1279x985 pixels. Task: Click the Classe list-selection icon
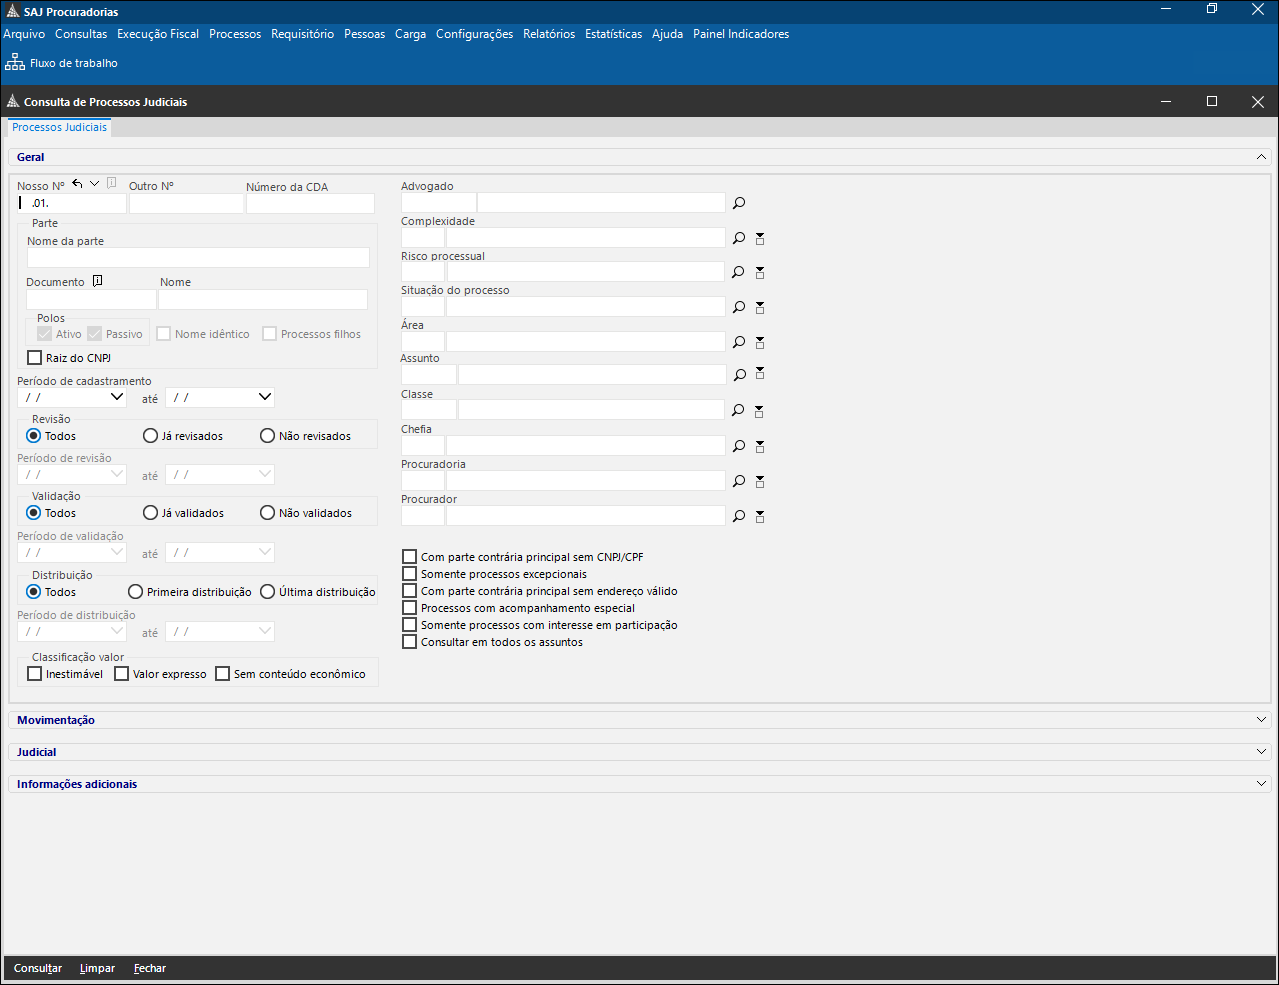760,411
